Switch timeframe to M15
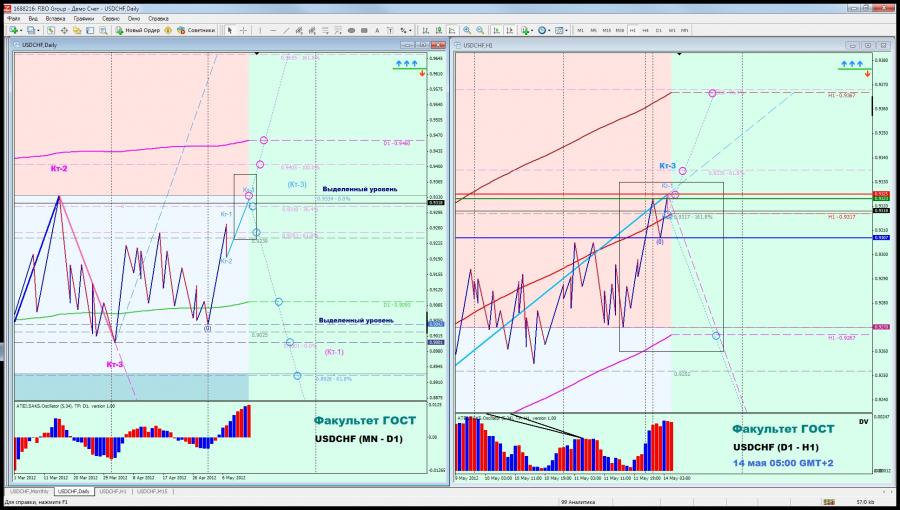Viewport: 900px width, 510px height. (x=607, y=30)
